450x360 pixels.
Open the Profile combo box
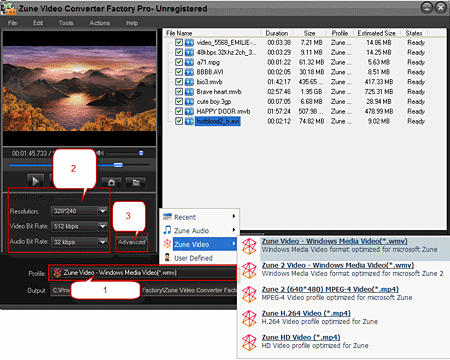[x=143, y=273]
